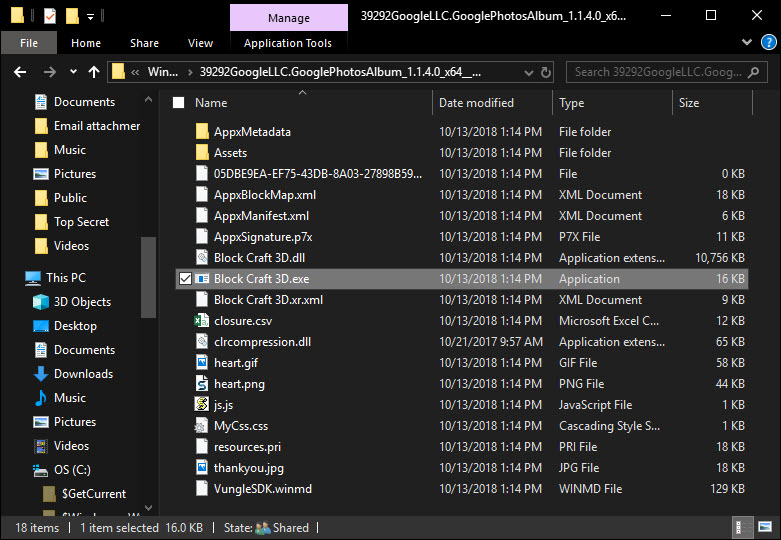The image size is (781, 540).
Task: Toggle the select all checkbox in header
Action: pyautogui.click(x=178, y=103)
